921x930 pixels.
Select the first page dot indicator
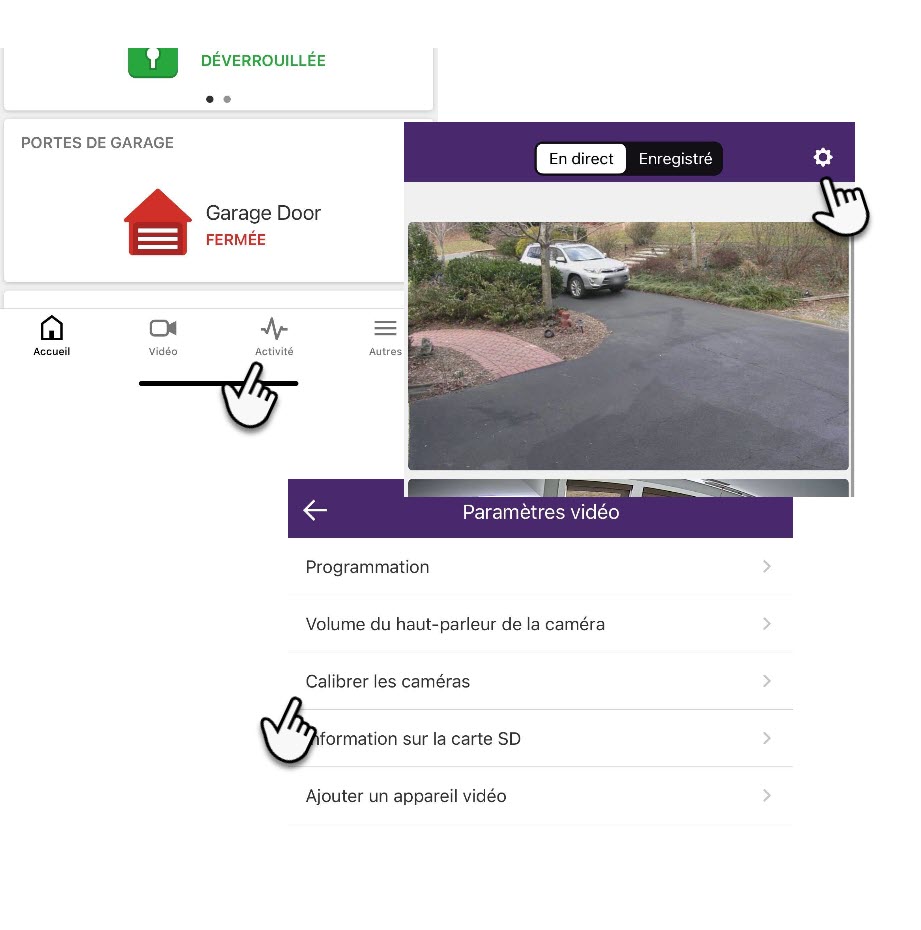pos(209,99)
